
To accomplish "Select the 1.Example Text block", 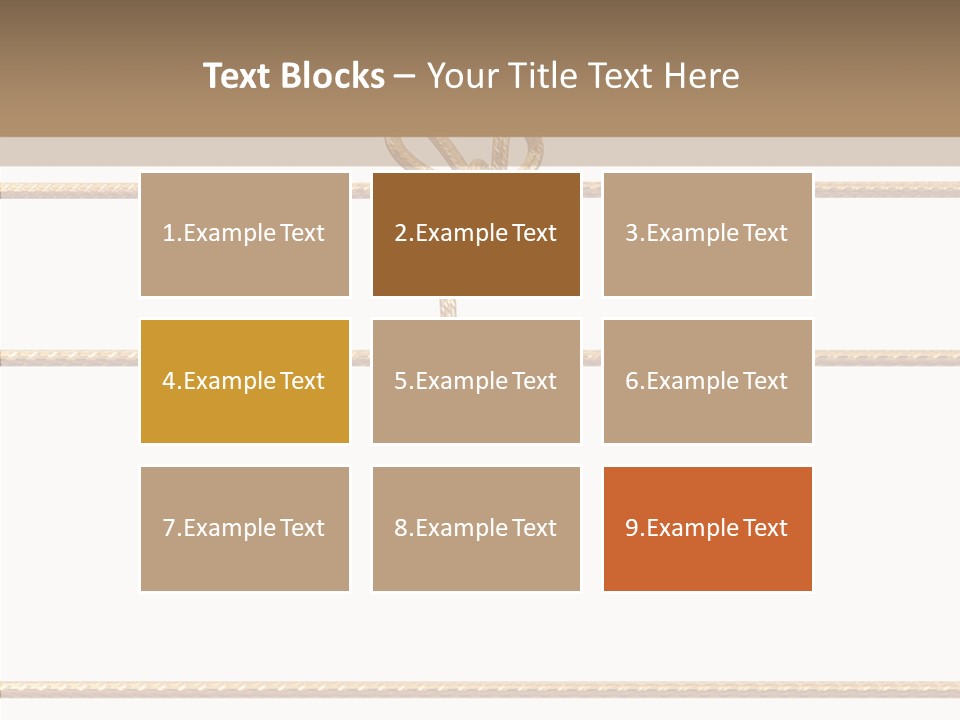I will coord(245,234).
